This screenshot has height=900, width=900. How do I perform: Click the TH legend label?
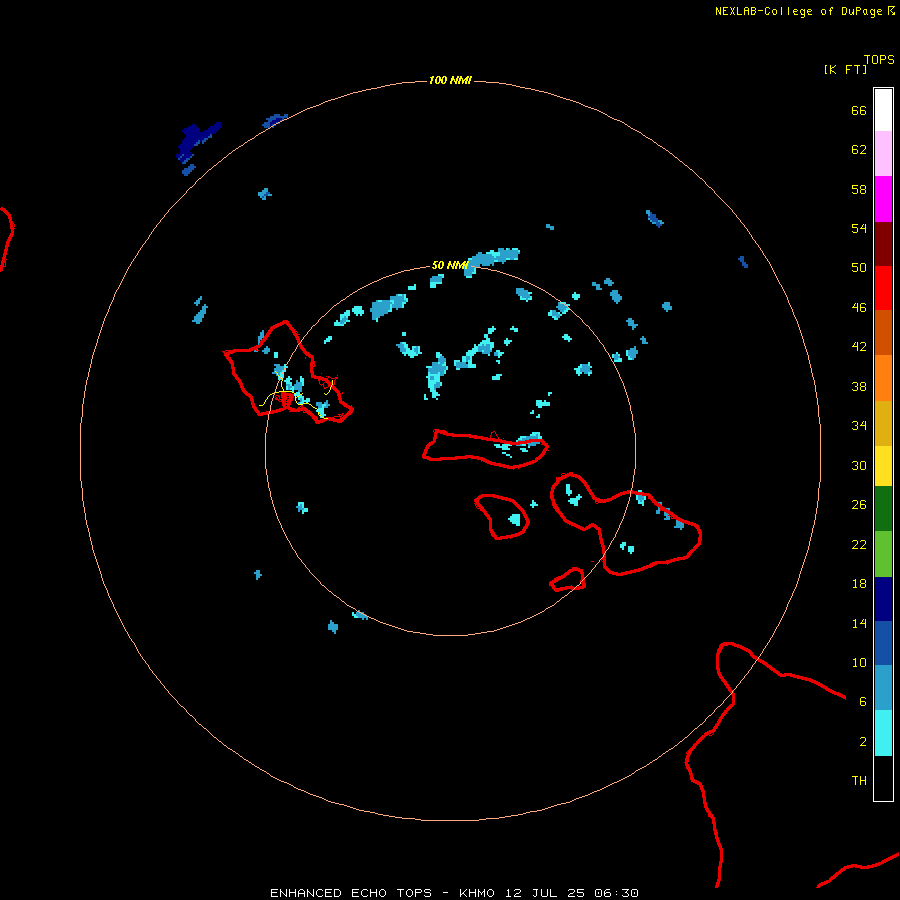859,781
